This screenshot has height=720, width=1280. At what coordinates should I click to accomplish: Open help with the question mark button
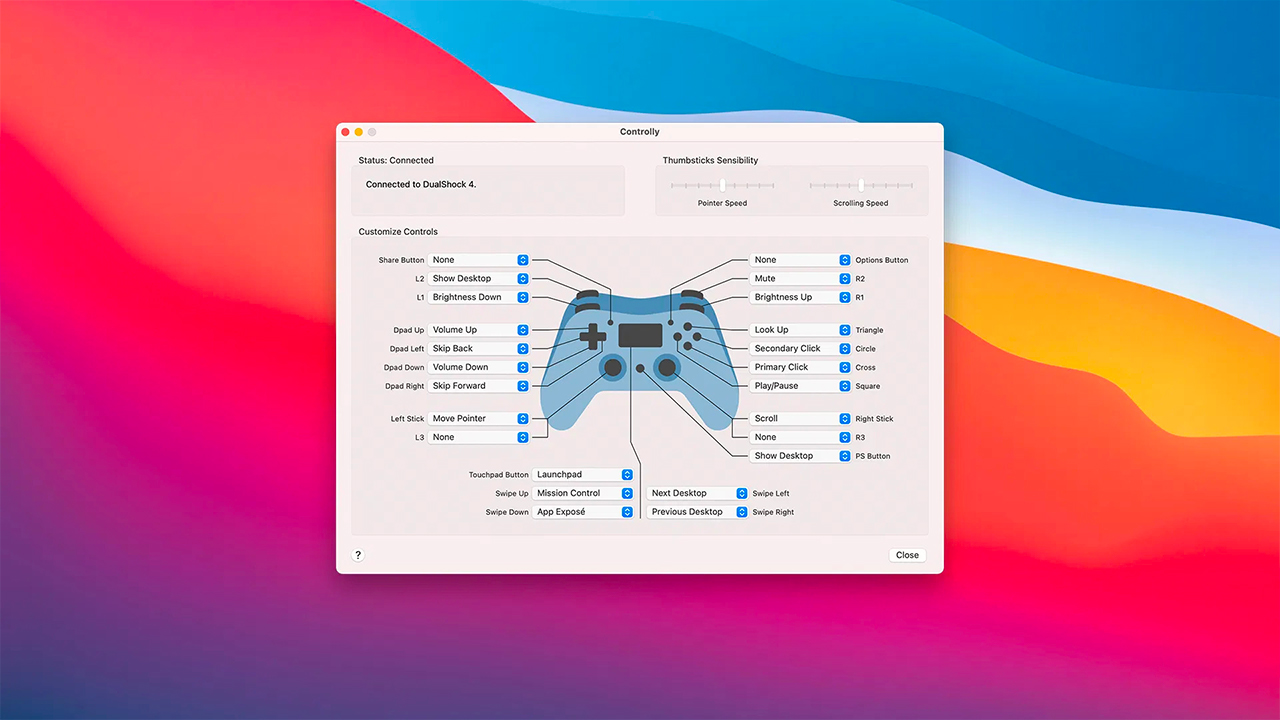click(x=358, y=555)
